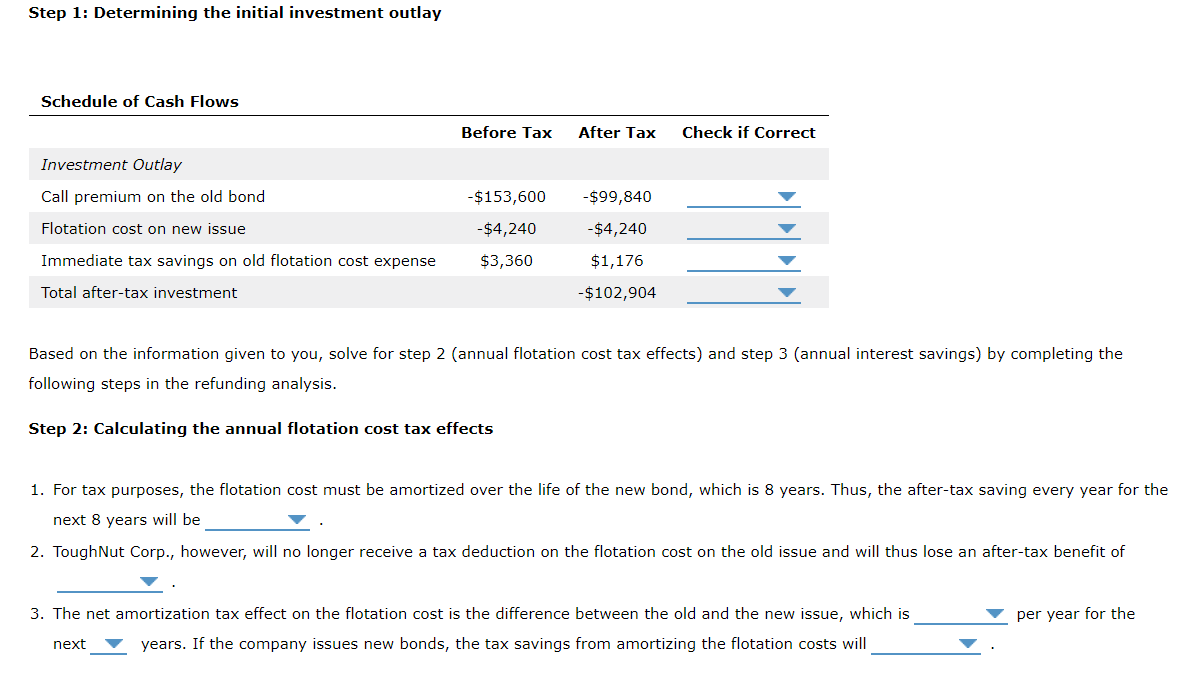1188x678 pixels.
Task: Open the 'next ___ years' dropdown
Action: (x=115, y=644)
